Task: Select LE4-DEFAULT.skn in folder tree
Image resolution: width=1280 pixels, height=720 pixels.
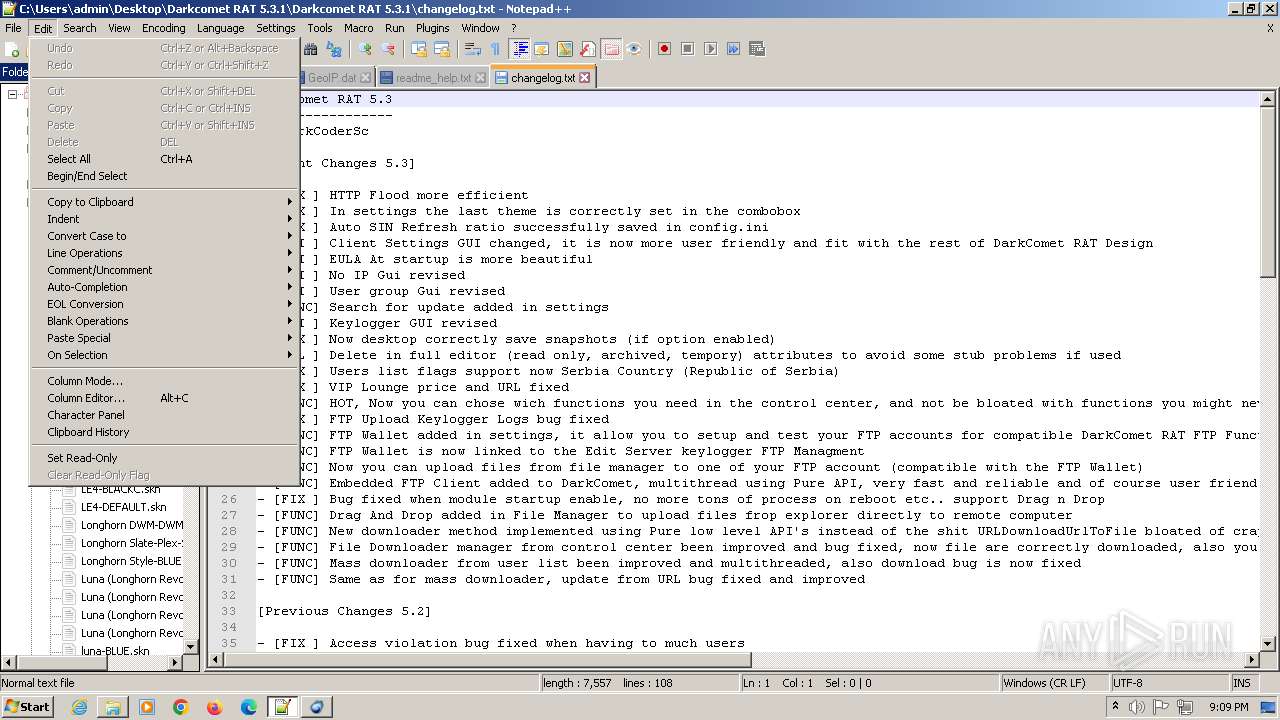Action: (x=123, y=507)
